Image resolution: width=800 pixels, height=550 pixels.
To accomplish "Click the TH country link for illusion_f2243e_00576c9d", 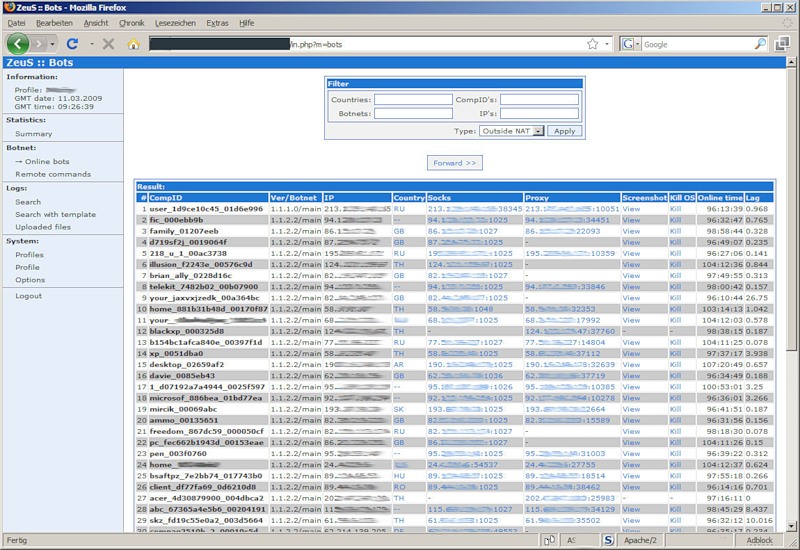I will (x=399, y=265).
